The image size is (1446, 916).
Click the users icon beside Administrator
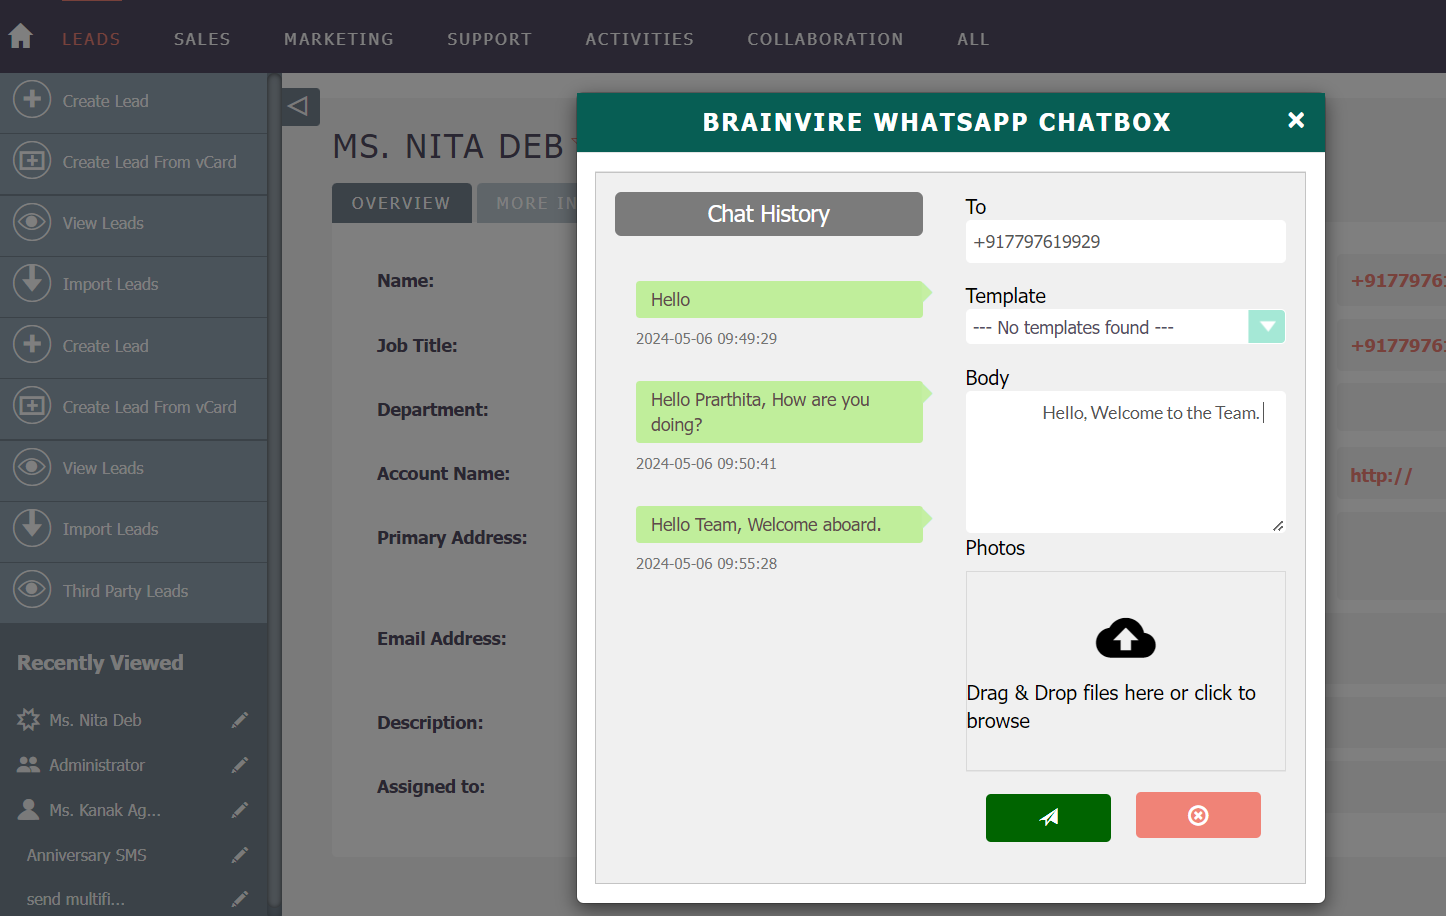tap(28, 764)
